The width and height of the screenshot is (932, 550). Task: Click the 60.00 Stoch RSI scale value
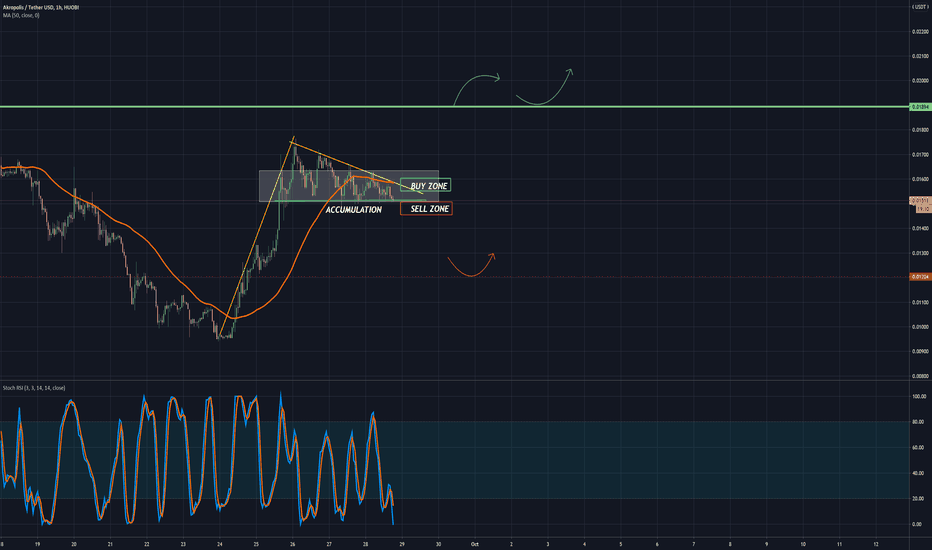point(918,447)
